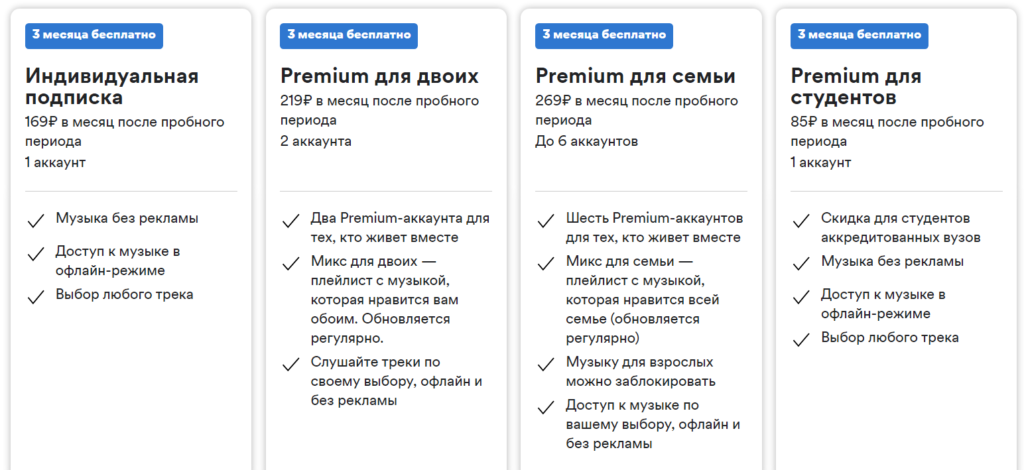The width and height of the screenshot is (1024, 470).
Task: Click checkmark next to 'Микс для двоих'
Action: pos(291,264)
